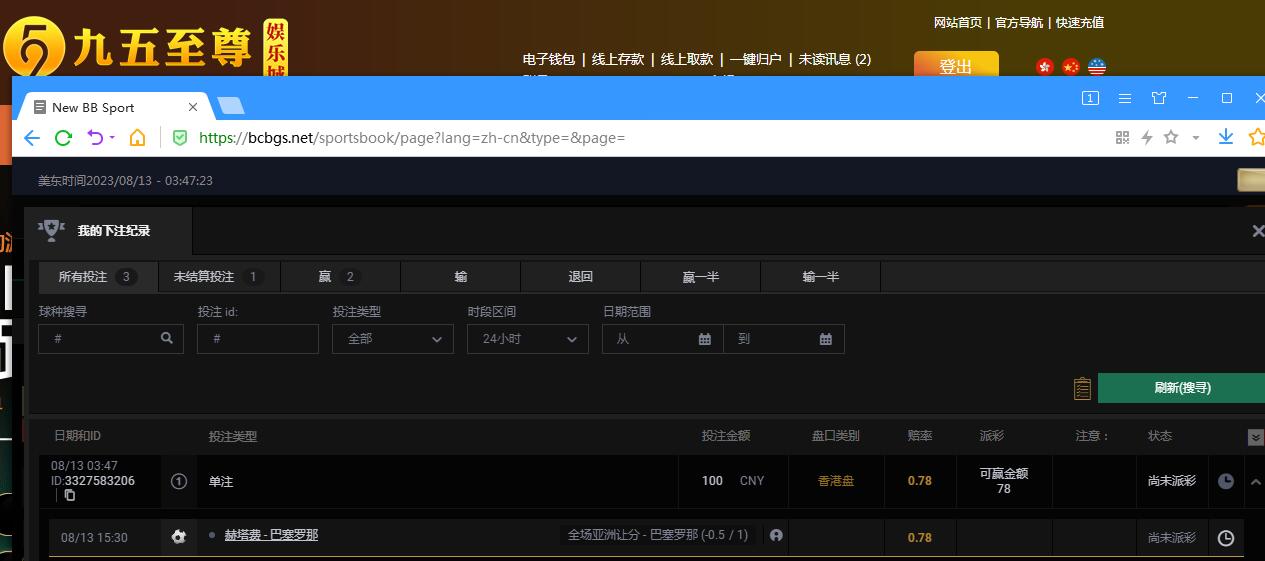Switch to the 所有投注 tab
Screen dimensions: 1265x561
pyautogui.click(x=98, y=277)
